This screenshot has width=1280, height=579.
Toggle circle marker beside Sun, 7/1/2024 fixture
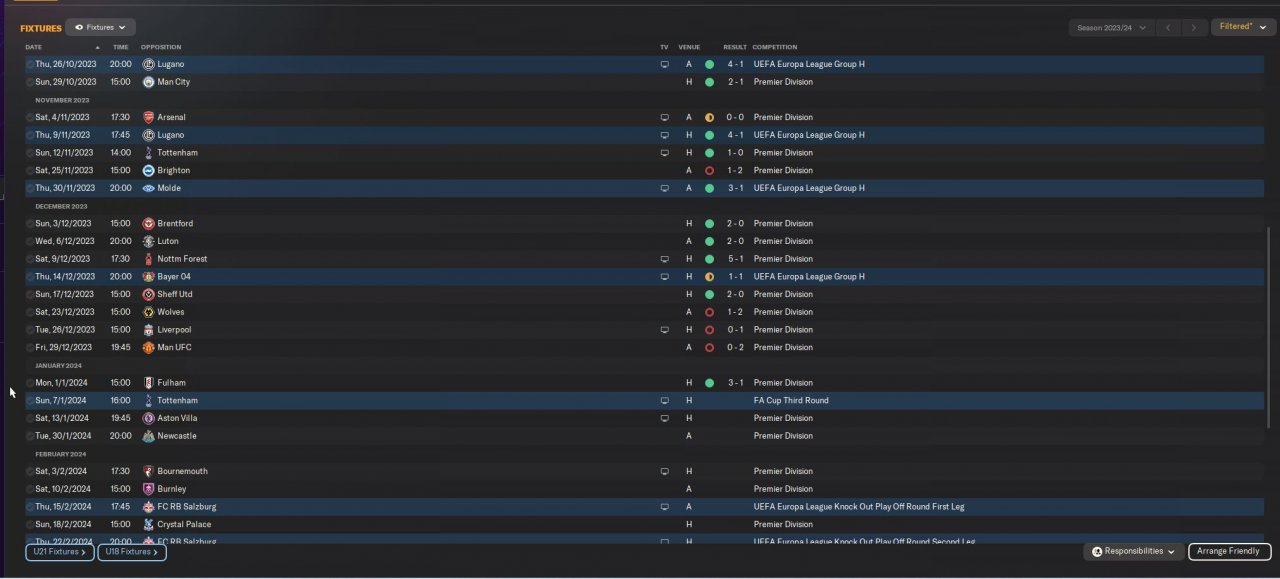[x=30, y=401]
